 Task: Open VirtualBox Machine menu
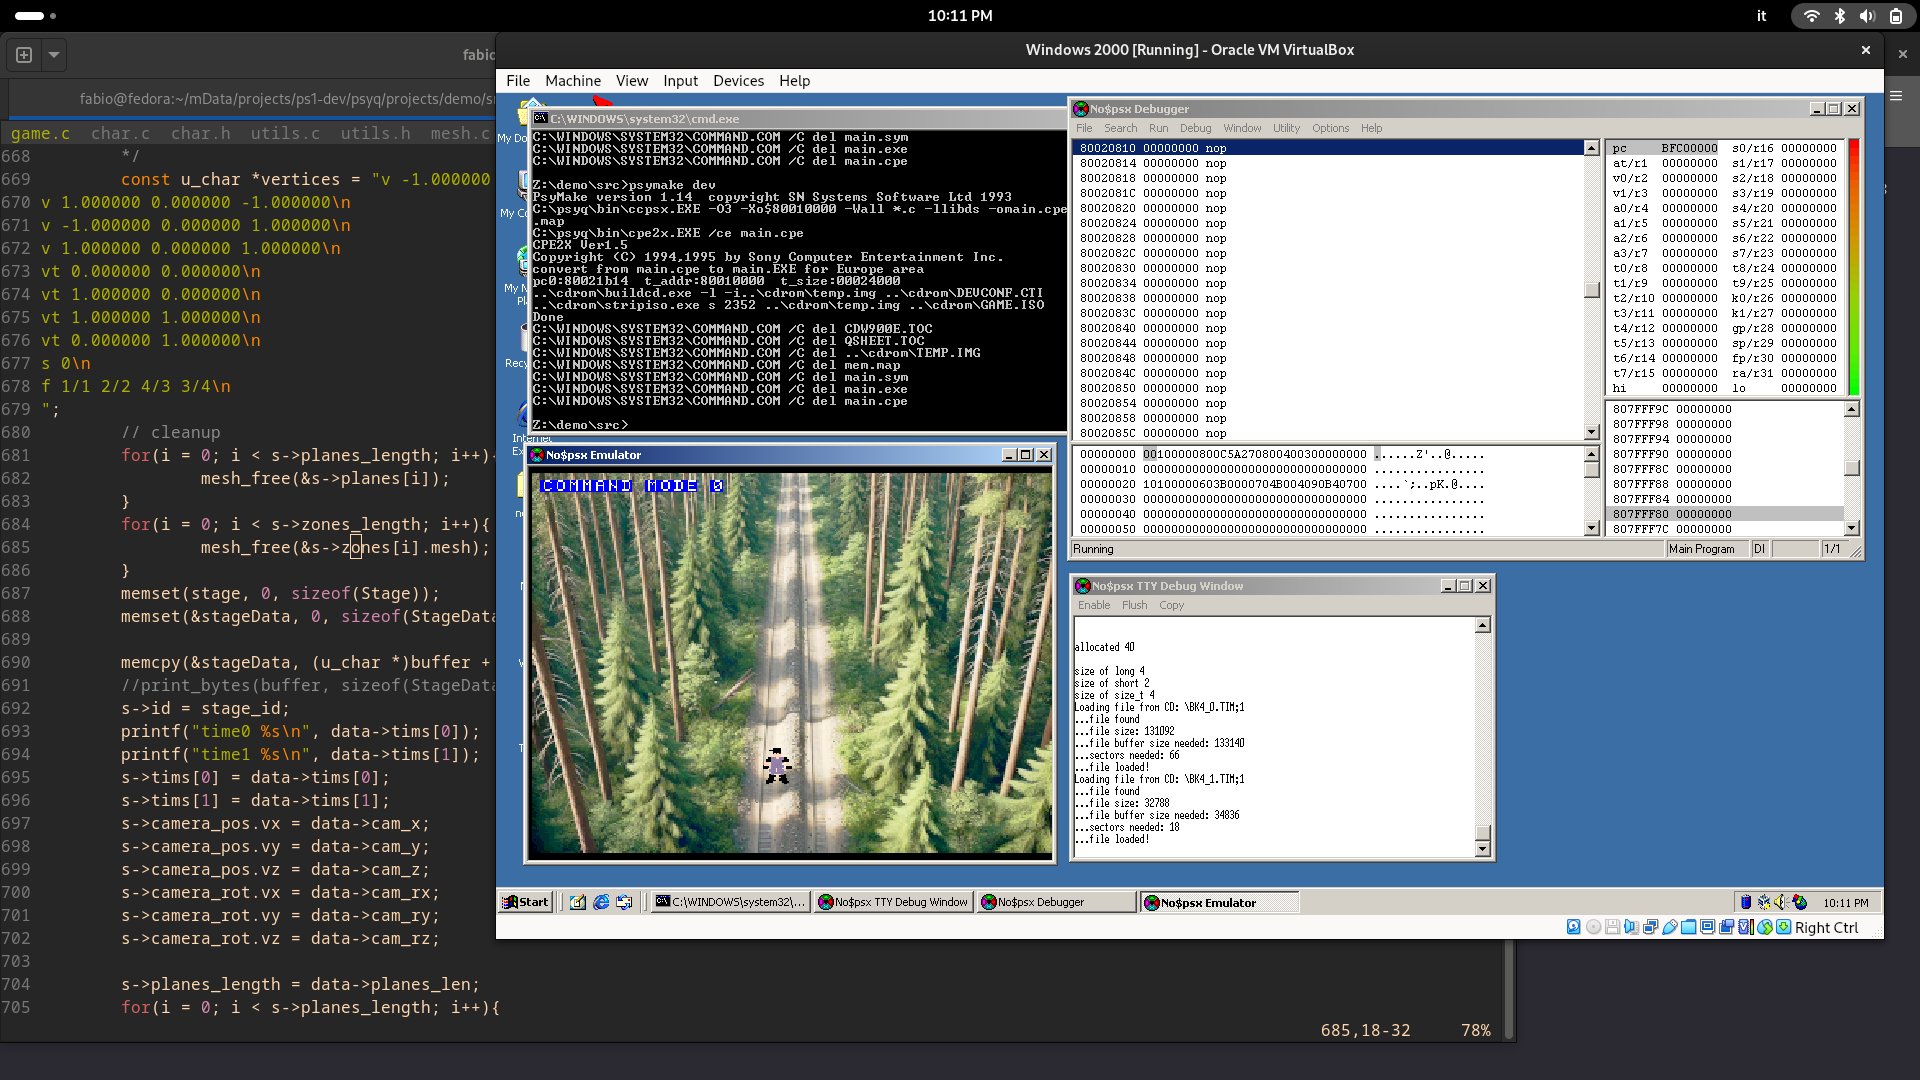[x=573, y=81]
